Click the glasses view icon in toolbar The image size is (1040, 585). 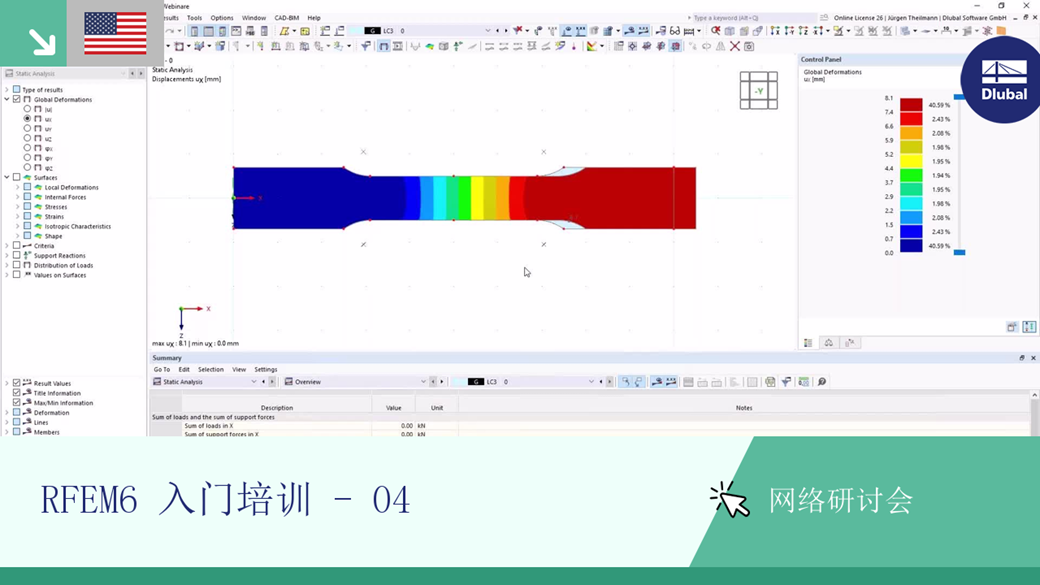click(675, 31)
